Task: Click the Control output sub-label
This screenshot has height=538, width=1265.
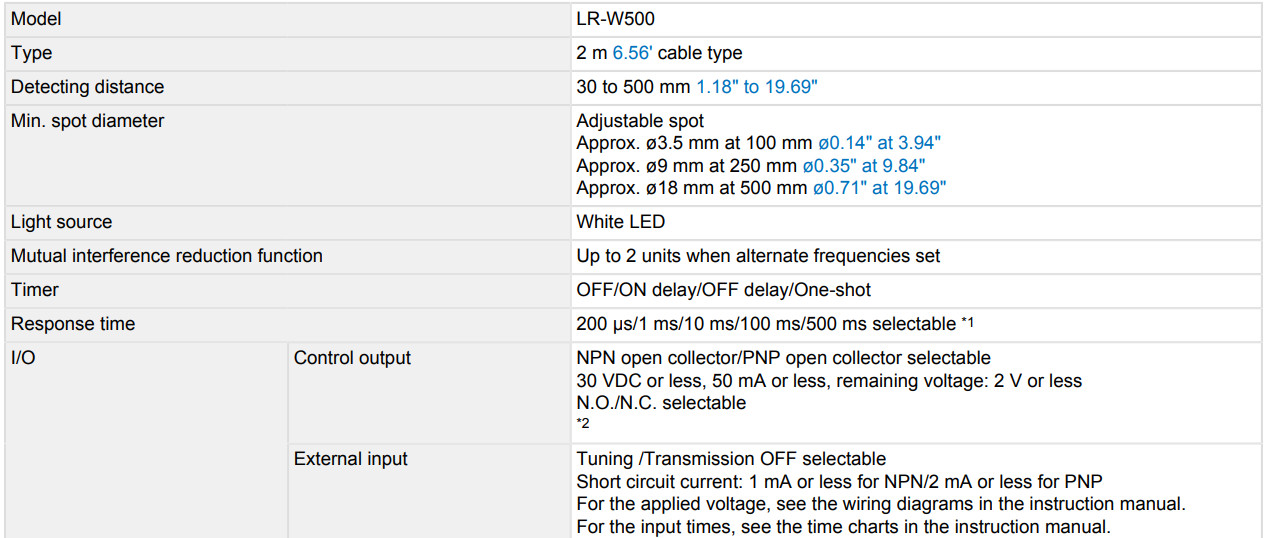Action: click(352, 358)
